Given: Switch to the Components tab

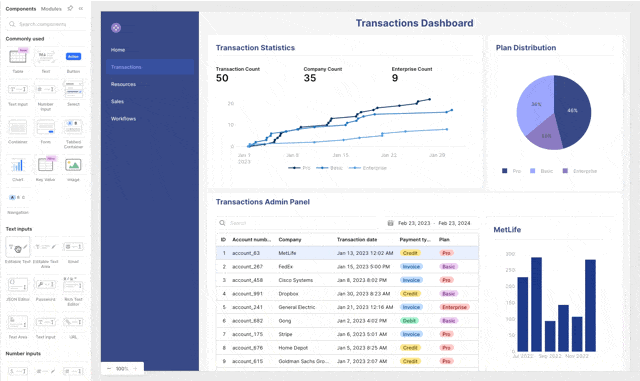Looking at the screenshot, I should (21, 9).
